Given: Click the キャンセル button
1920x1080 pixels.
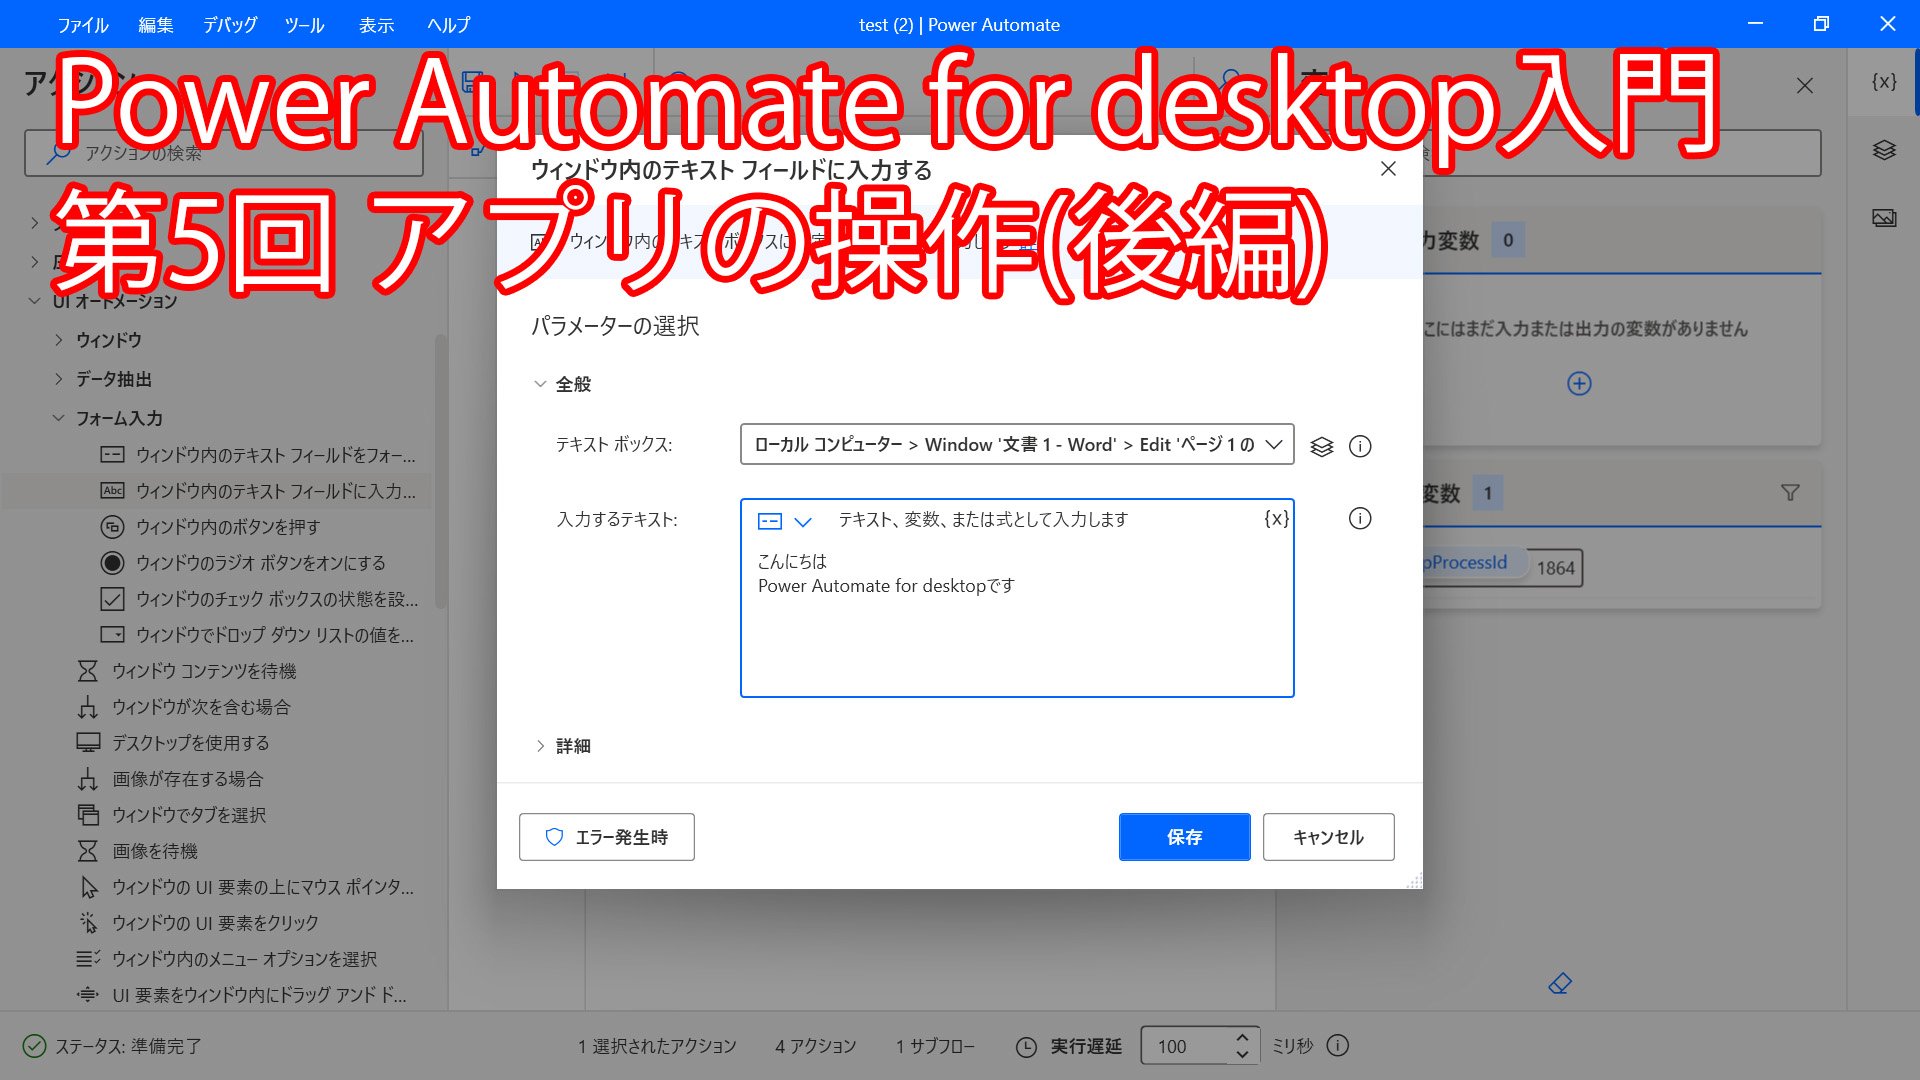Looking at the screenshot, I should pos(1328,837).
